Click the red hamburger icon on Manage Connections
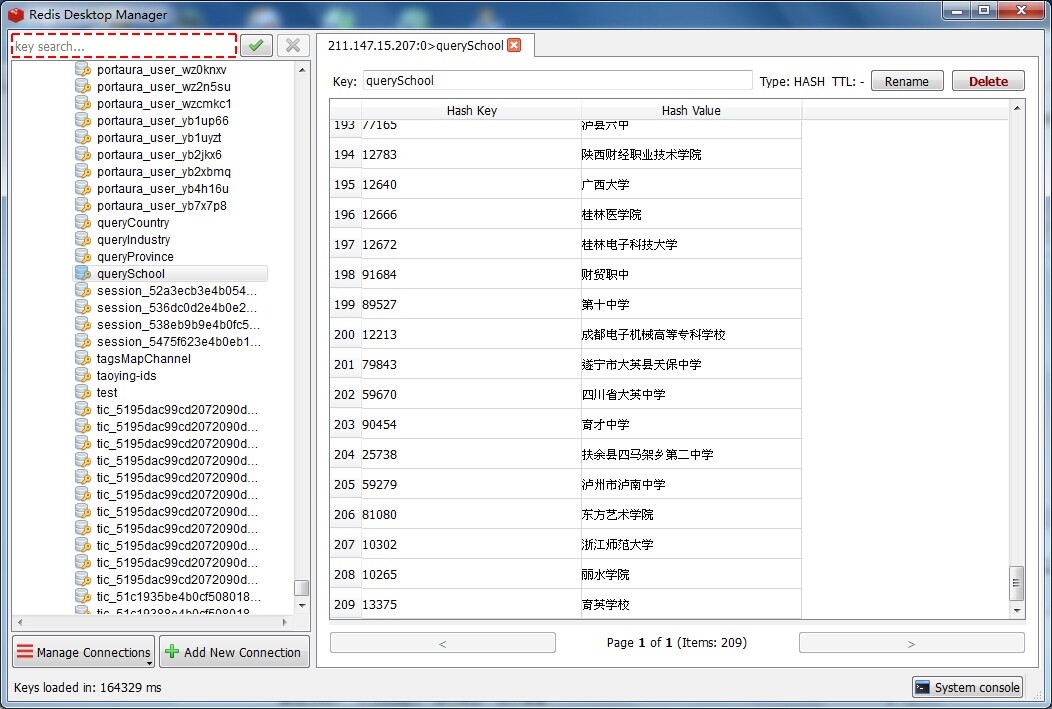Viewport: 1052px width, 709px height. (25, 651)
